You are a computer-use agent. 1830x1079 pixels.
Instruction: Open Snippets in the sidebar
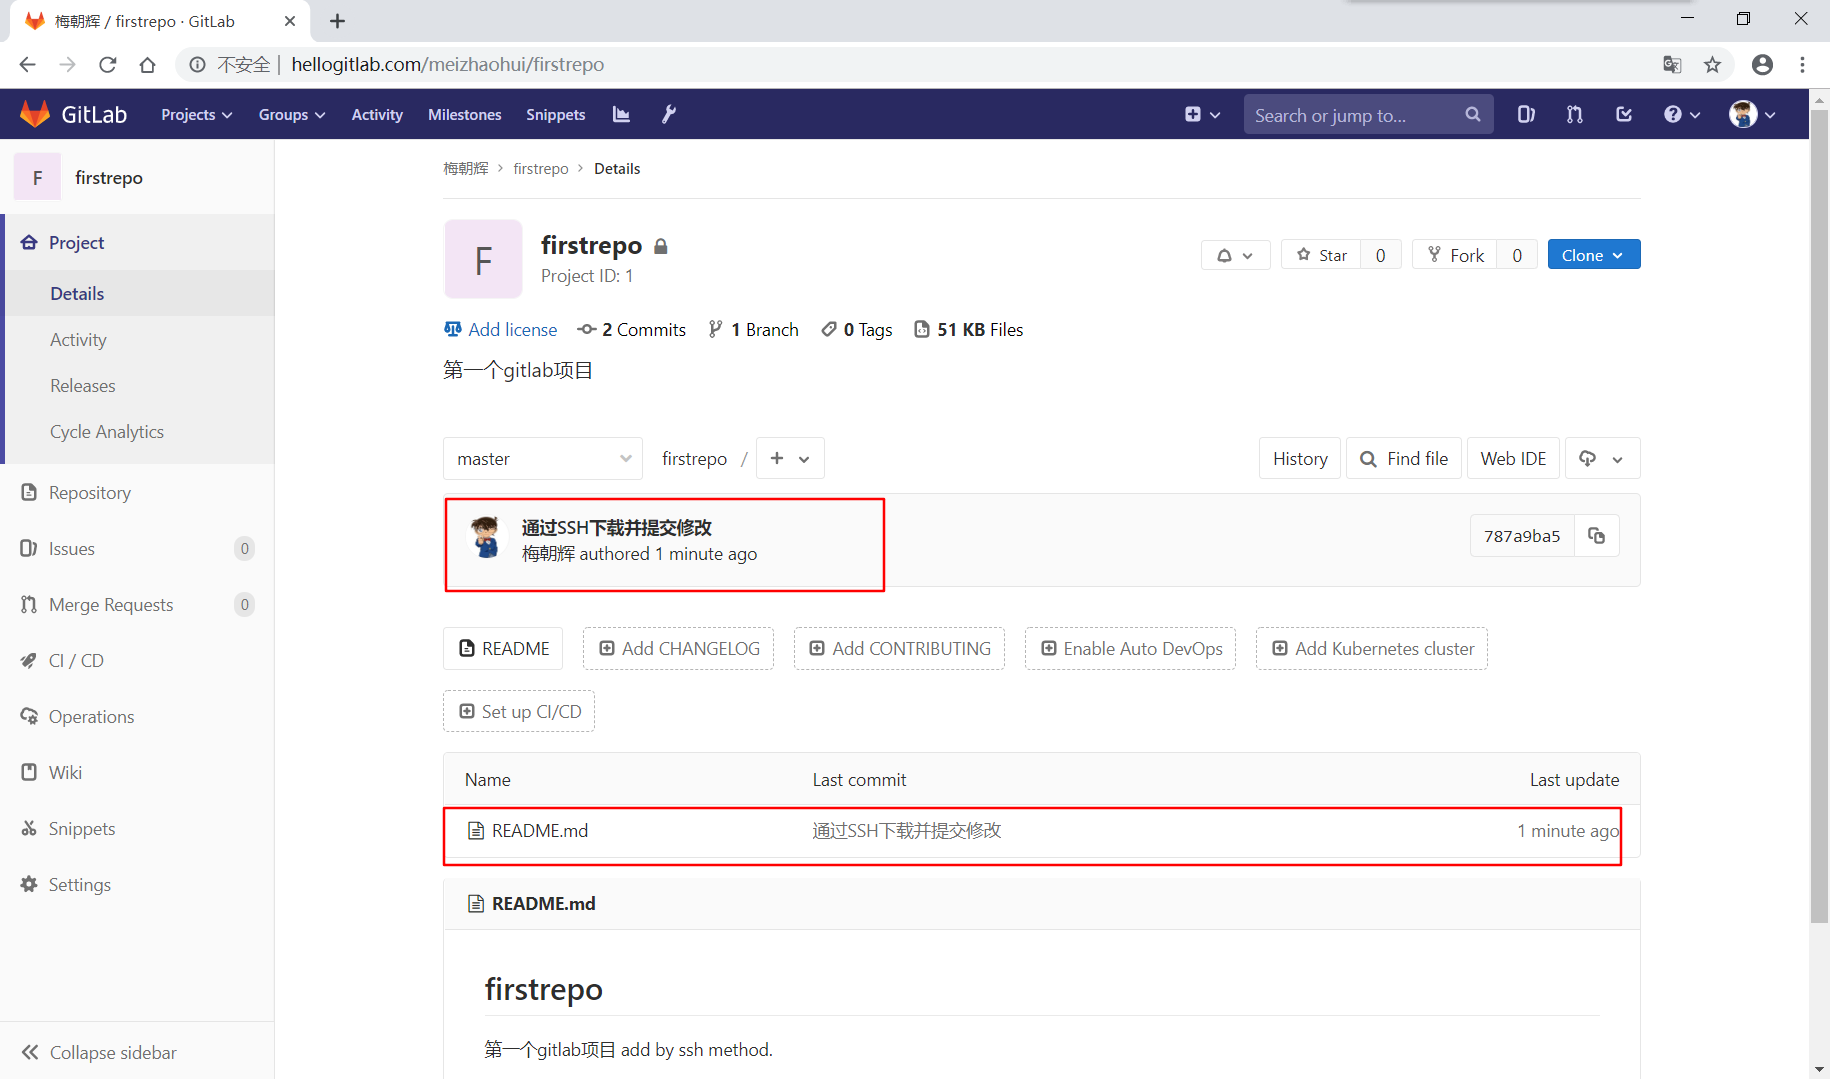[x=137, y=828]
